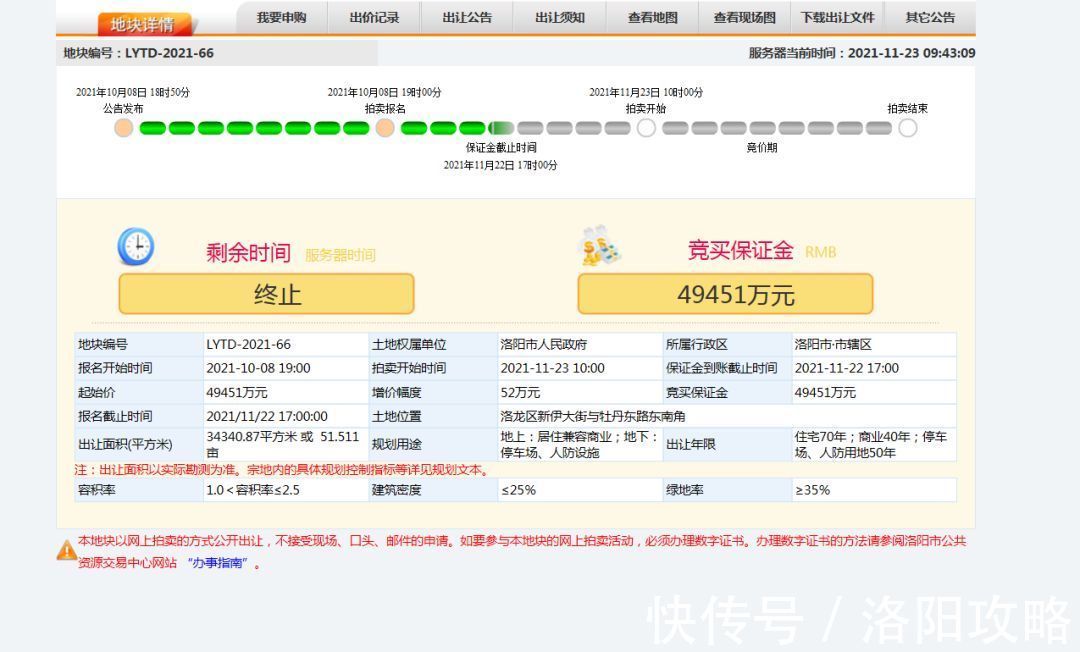The height and width of the screenshot is (652, 1080).
Task: Open the 我要申购 tab
Action: click(x=280, y=17)
